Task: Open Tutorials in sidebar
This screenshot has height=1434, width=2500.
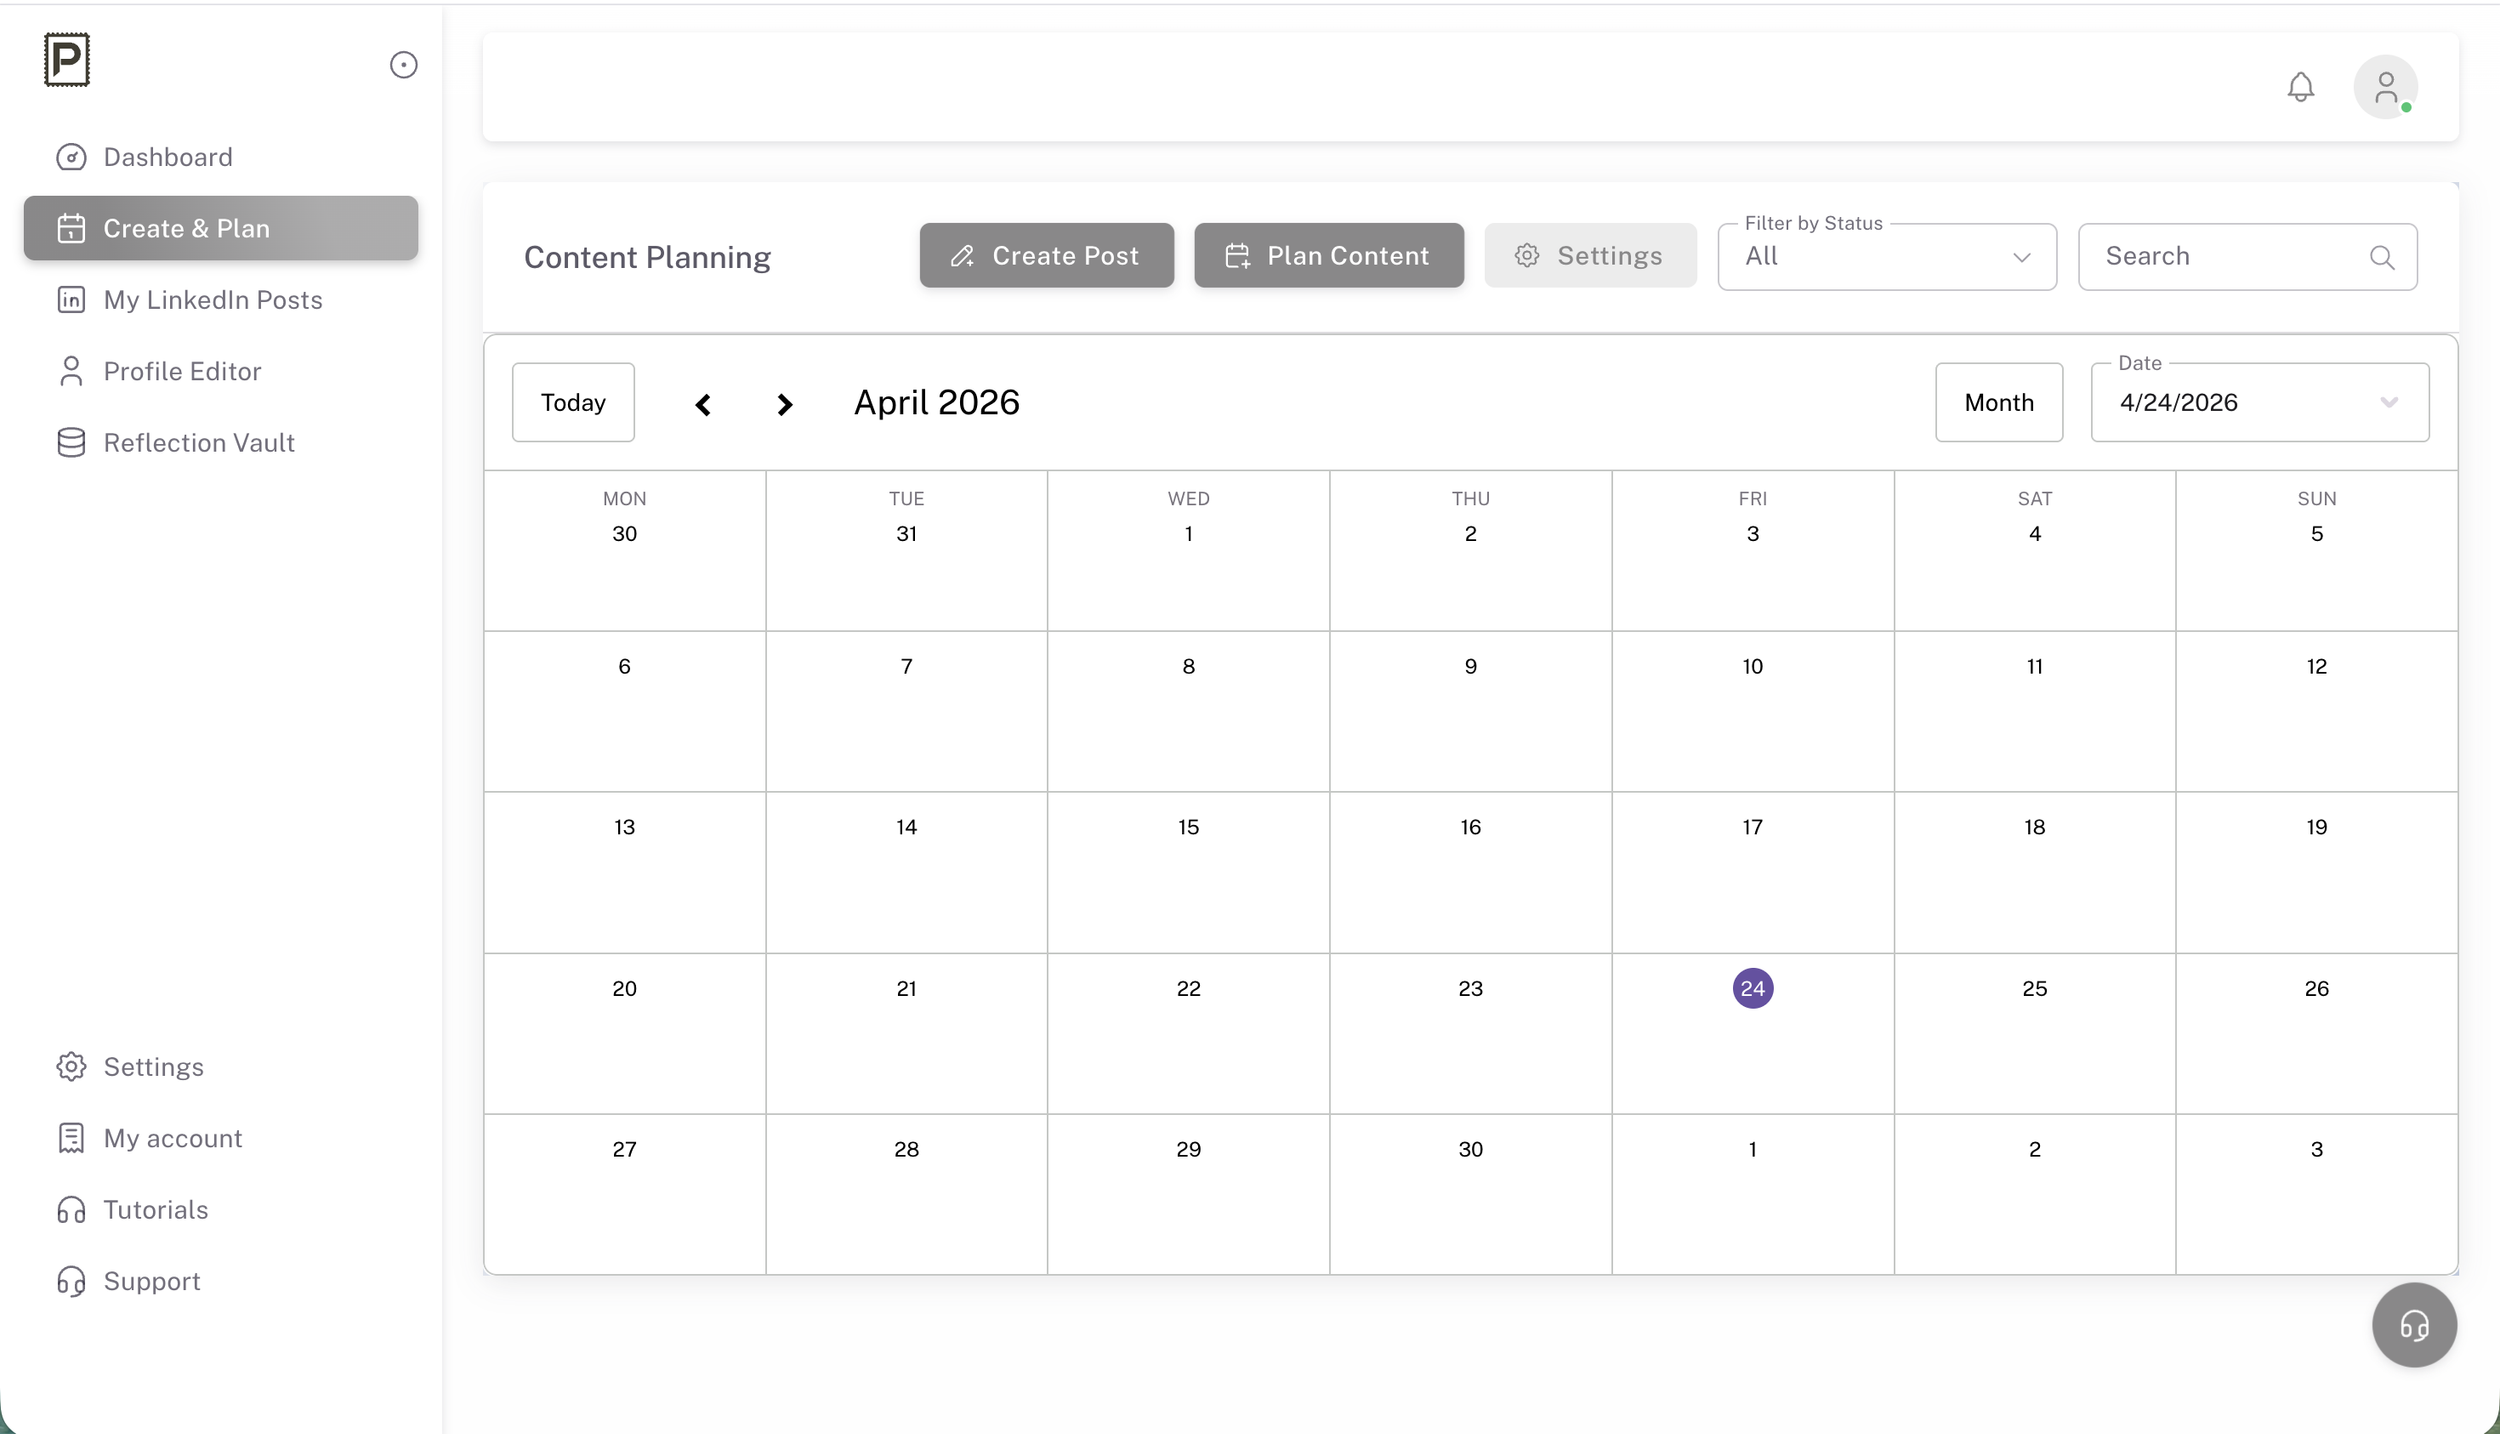Action: tap(155, 1210)
